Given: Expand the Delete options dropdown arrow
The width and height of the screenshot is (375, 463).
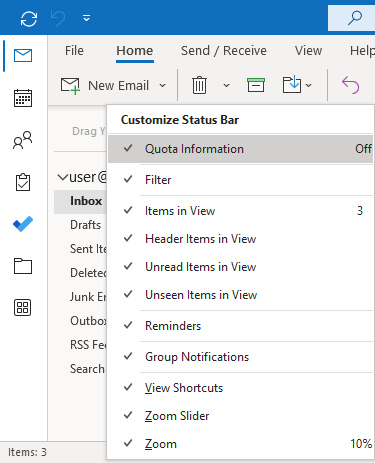Looking at the screenshot, I should [x=226, y=86].
